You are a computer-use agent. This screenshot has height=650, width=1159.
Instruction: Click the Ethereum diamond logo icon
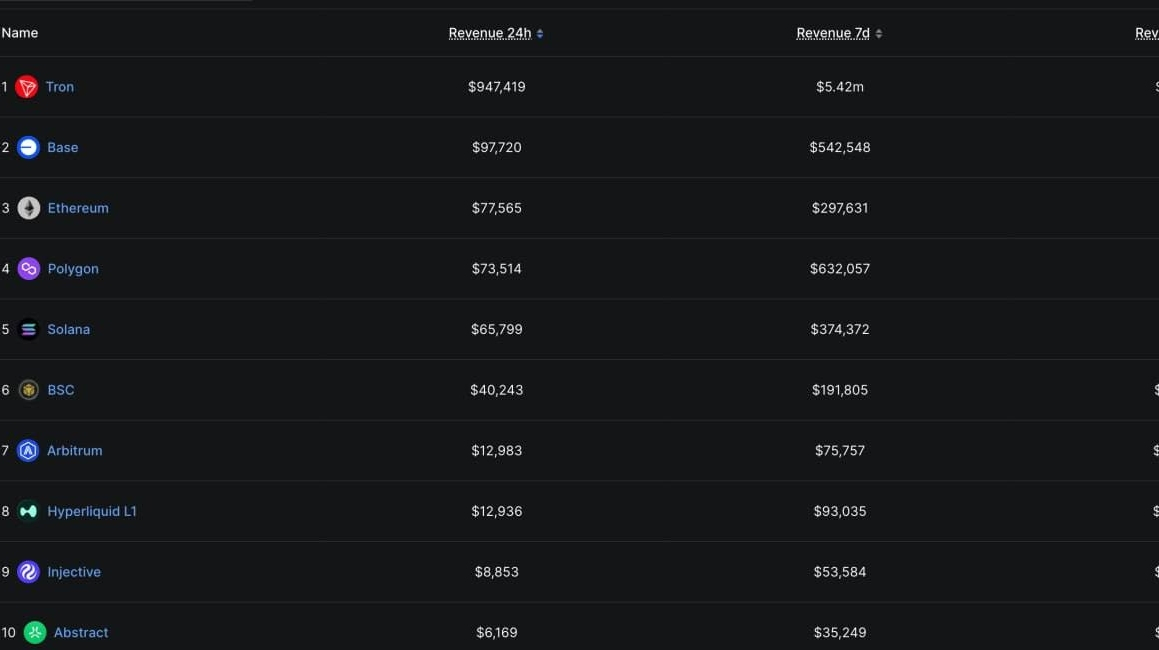29,208
